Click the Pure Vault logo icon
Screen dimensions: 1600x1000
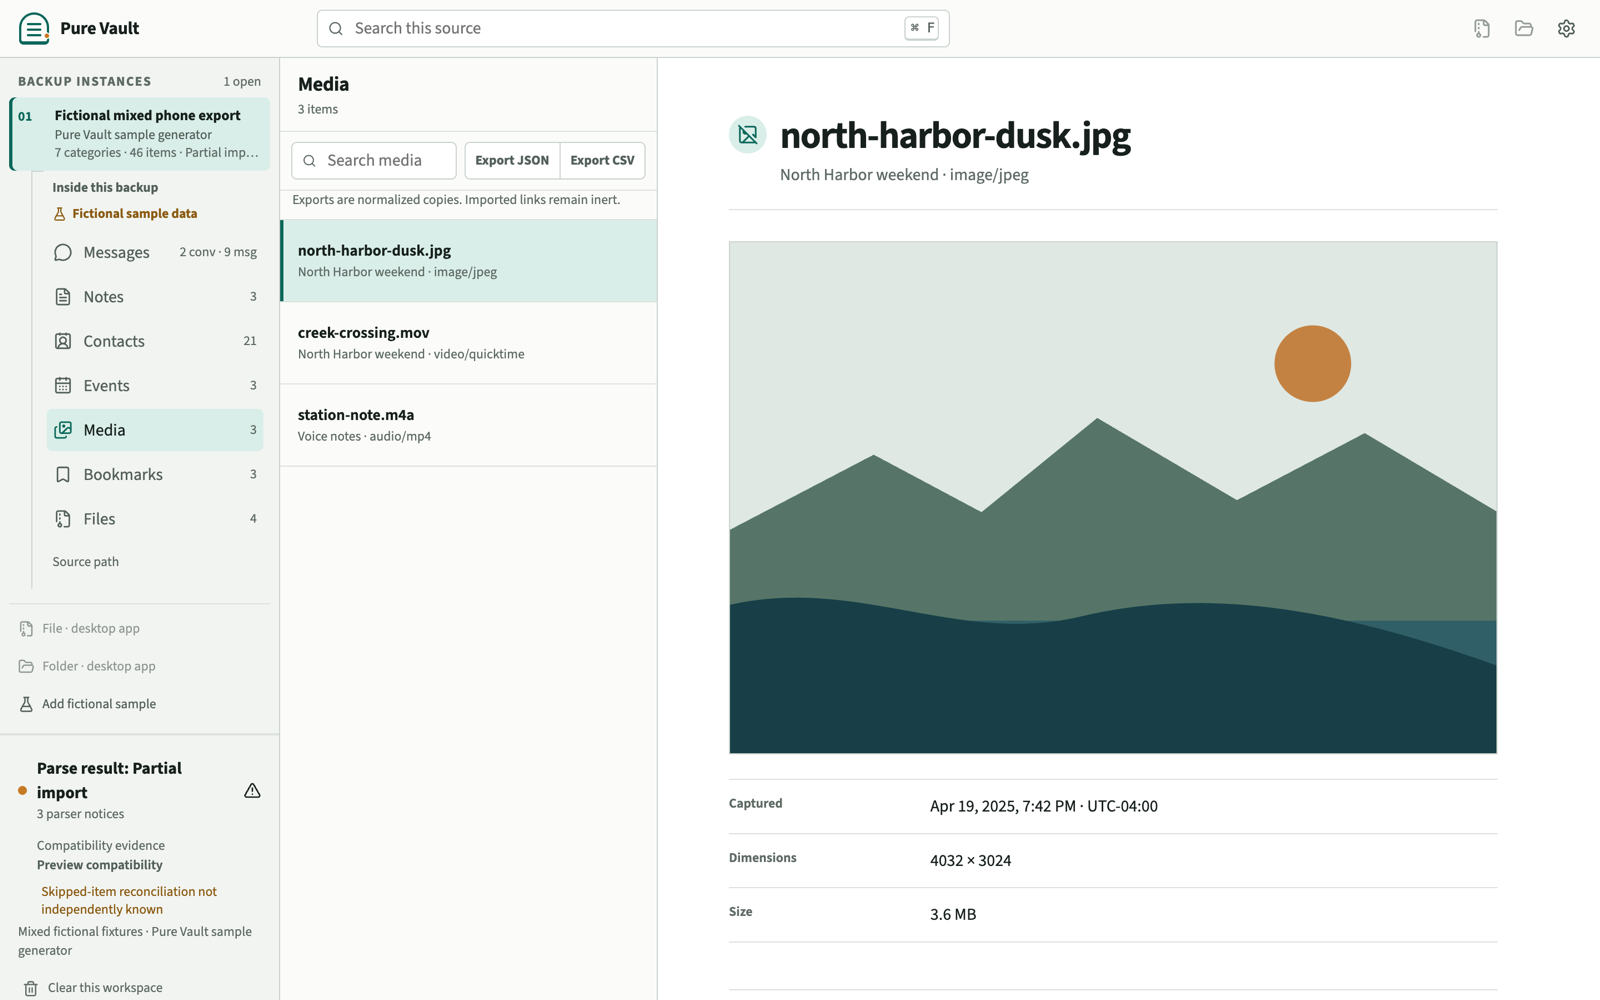(x=34, y=28)
